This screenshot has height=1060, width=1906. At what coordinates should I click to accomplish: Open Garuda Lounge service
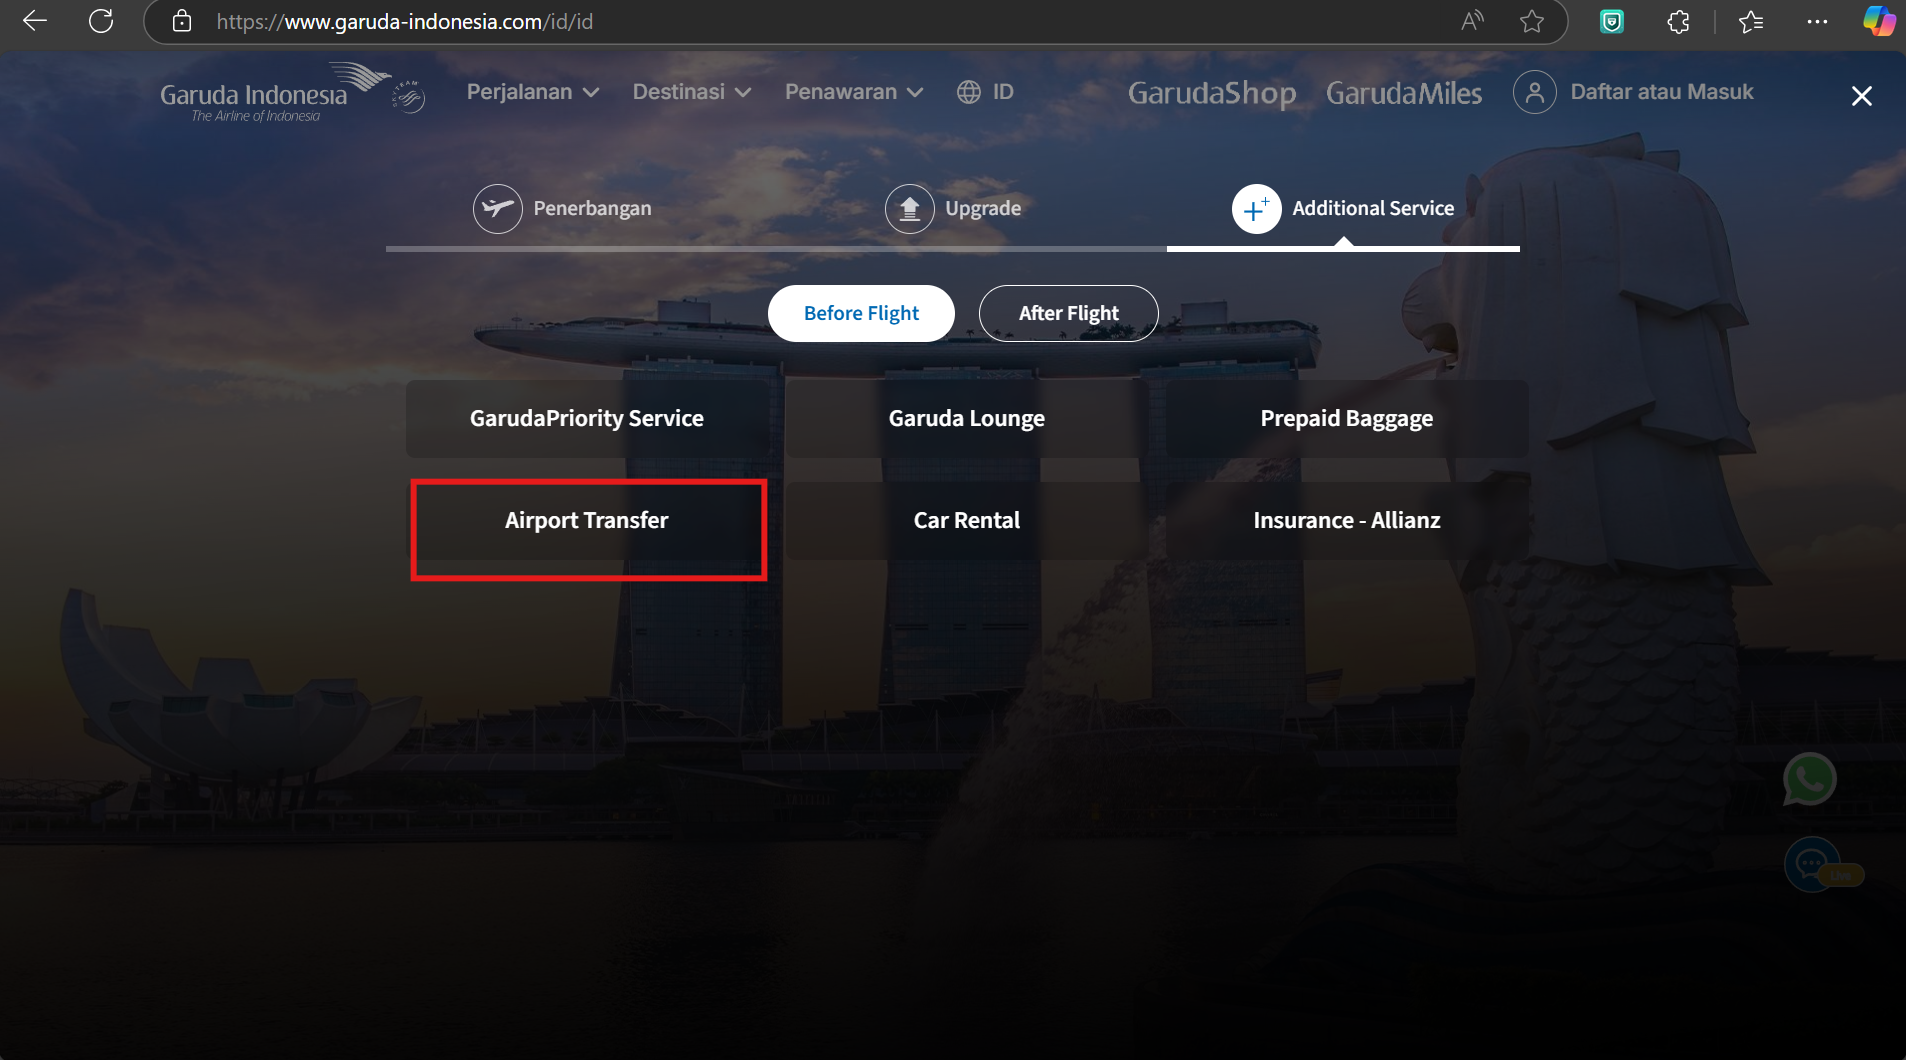(x=966, y=419)
